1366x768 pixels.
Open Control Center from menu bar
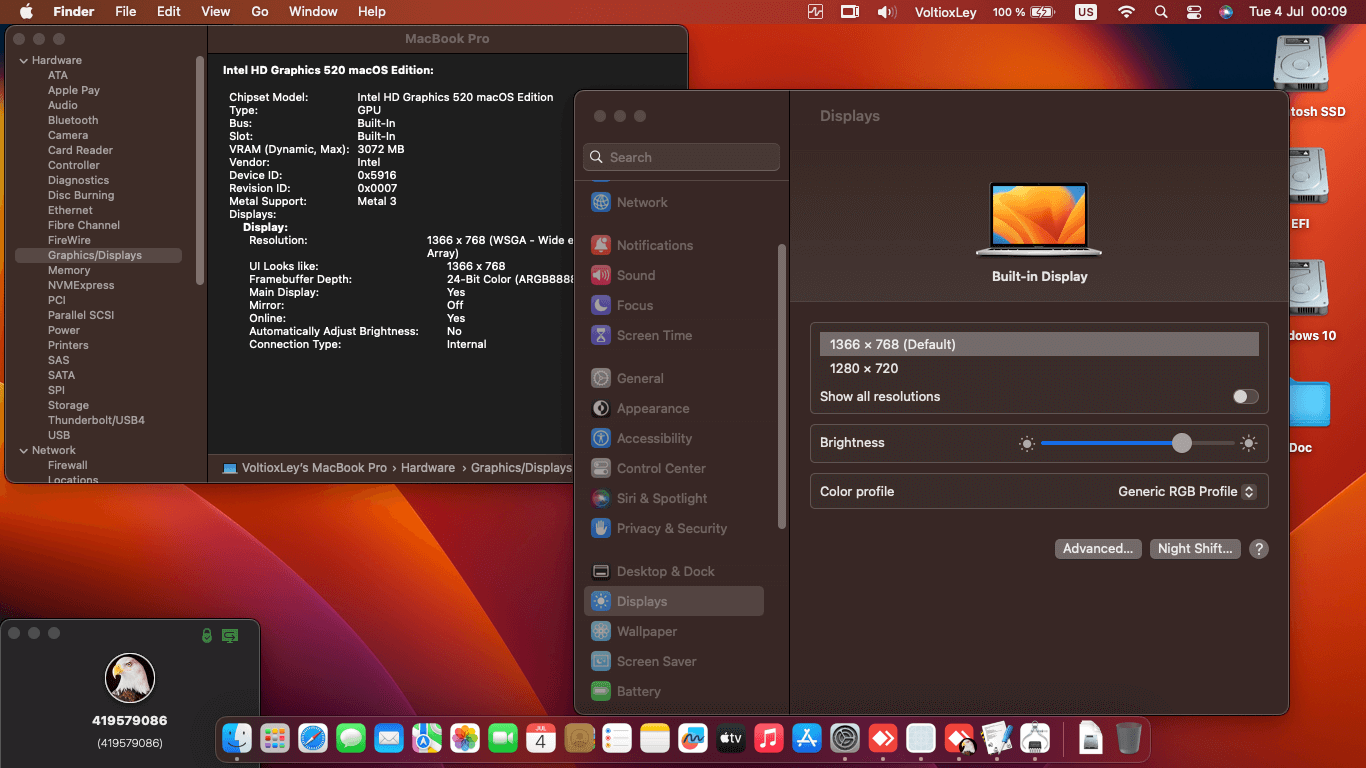tap(1194, 12)
